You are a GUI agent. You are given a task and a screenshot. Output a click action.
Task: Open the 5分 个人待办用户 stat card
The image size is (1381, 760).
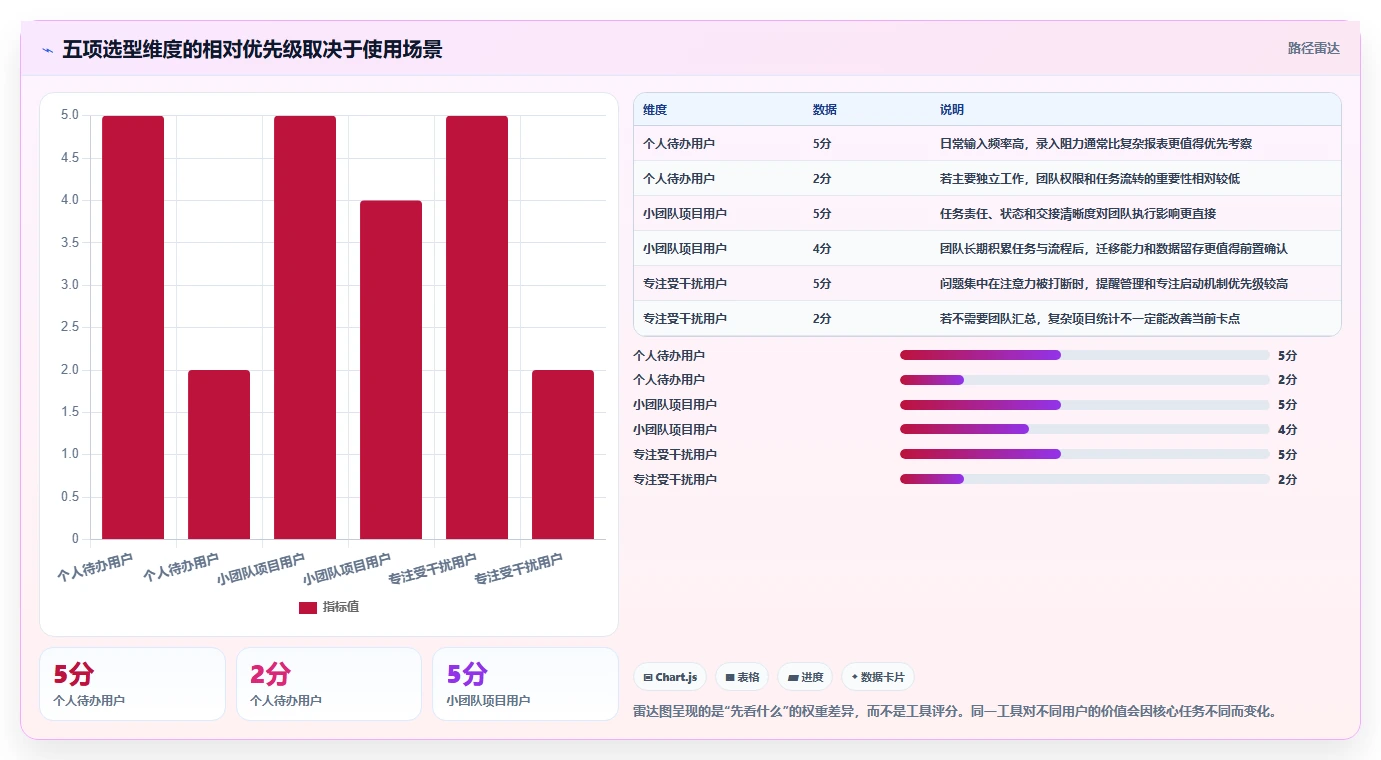click(x=132, y=684)
